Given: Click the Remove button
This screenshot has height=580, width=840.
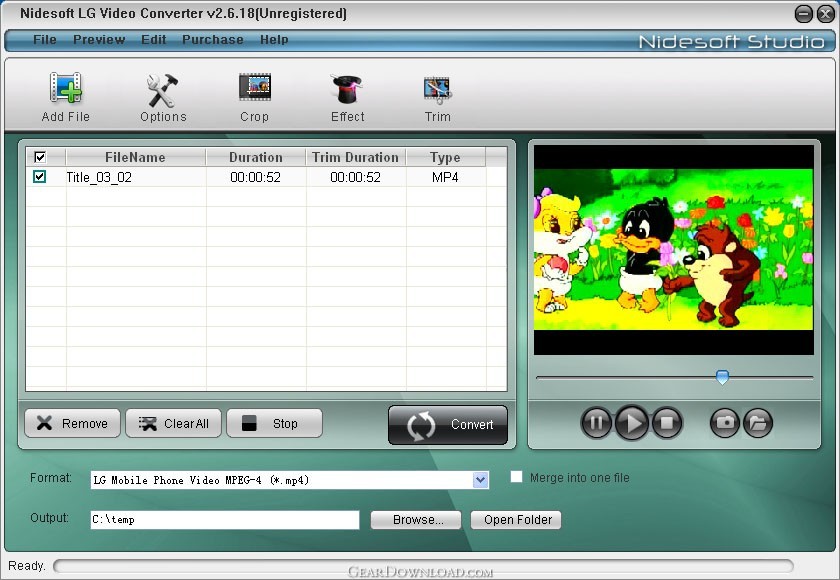Looking at the screenshot, I should [x=72, y=423].
